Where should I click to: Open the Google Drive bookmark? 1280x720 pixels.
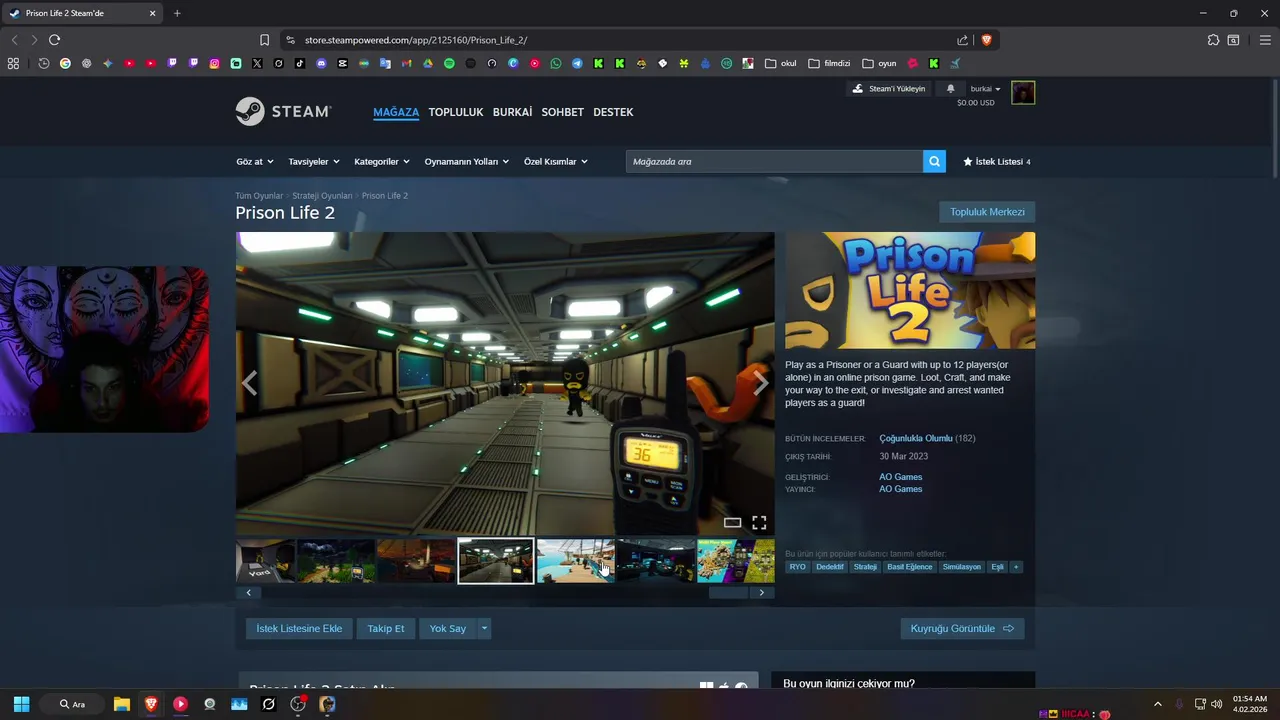pos(428,63)
